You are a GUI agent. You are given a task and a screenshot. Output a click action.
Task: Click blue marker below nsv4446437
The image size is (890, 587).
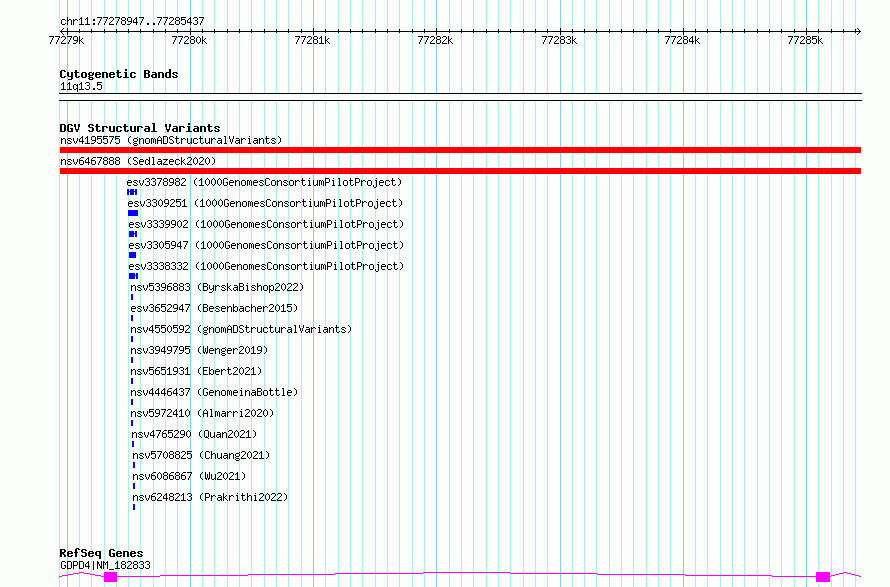132,402
